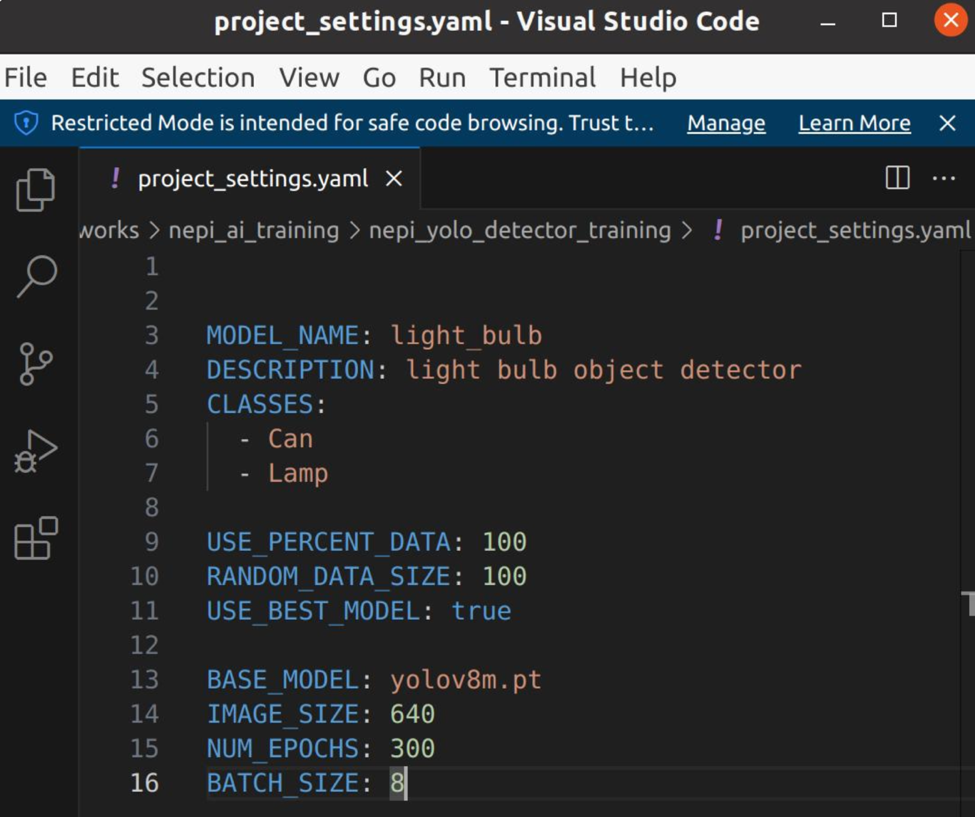Image resolution: width=975 pixels, height=817 pixels.
Task: Open the File menu
Action: tap(26, 77)
